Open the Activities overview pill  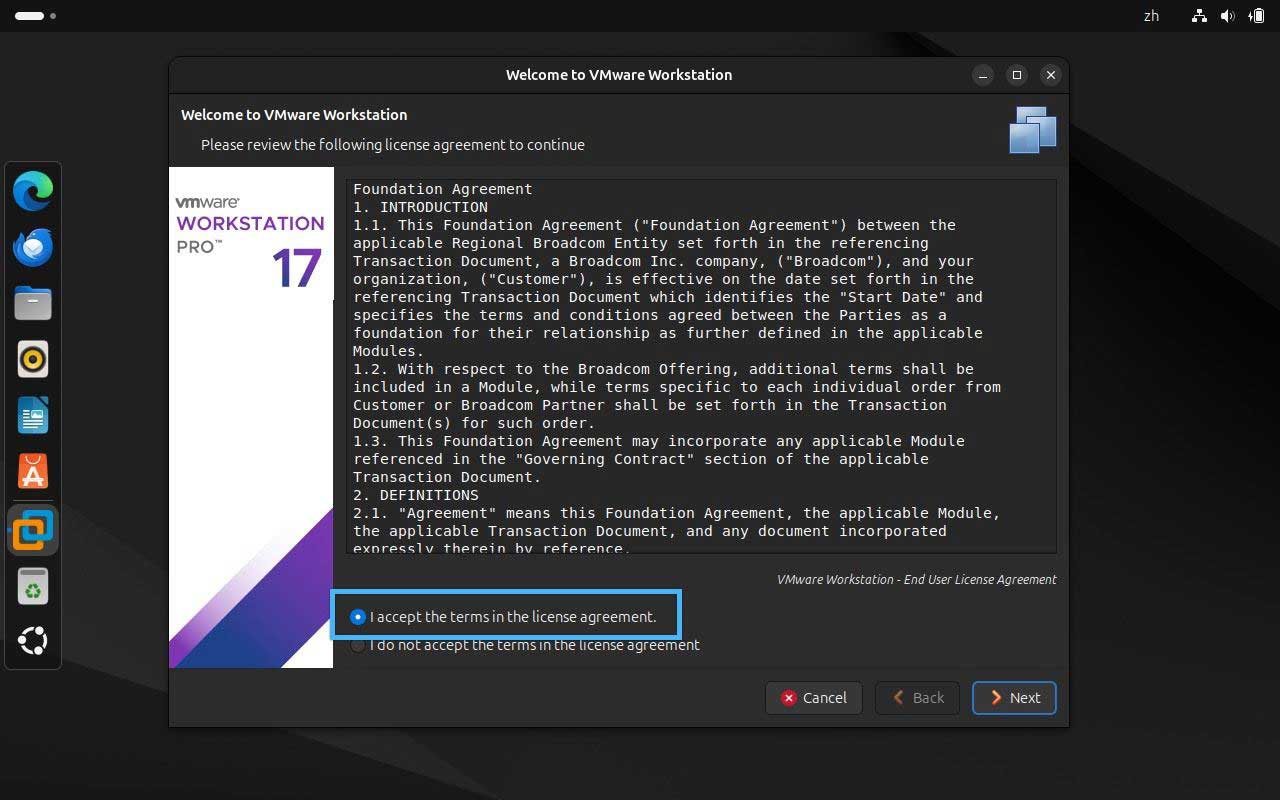pos(35,16)
